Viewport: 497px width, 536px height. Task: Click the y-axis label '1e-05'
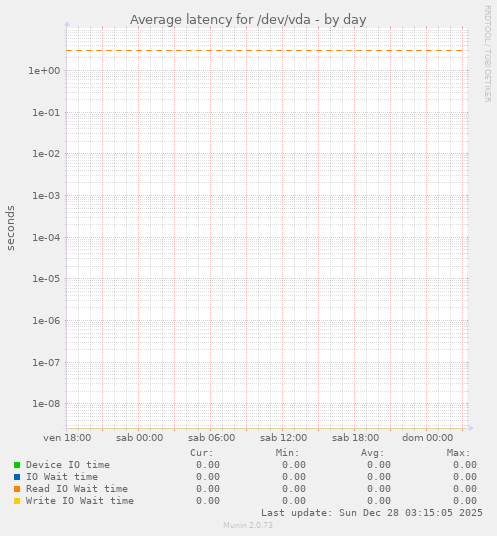(x=46, y=279)
